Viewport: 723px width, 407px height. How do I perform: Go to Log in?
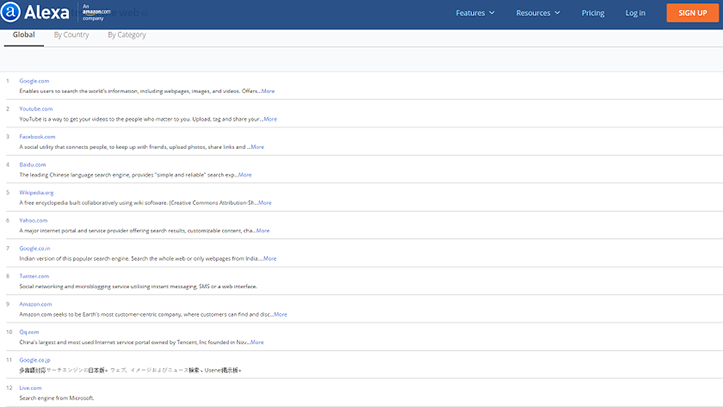point(635,13)
